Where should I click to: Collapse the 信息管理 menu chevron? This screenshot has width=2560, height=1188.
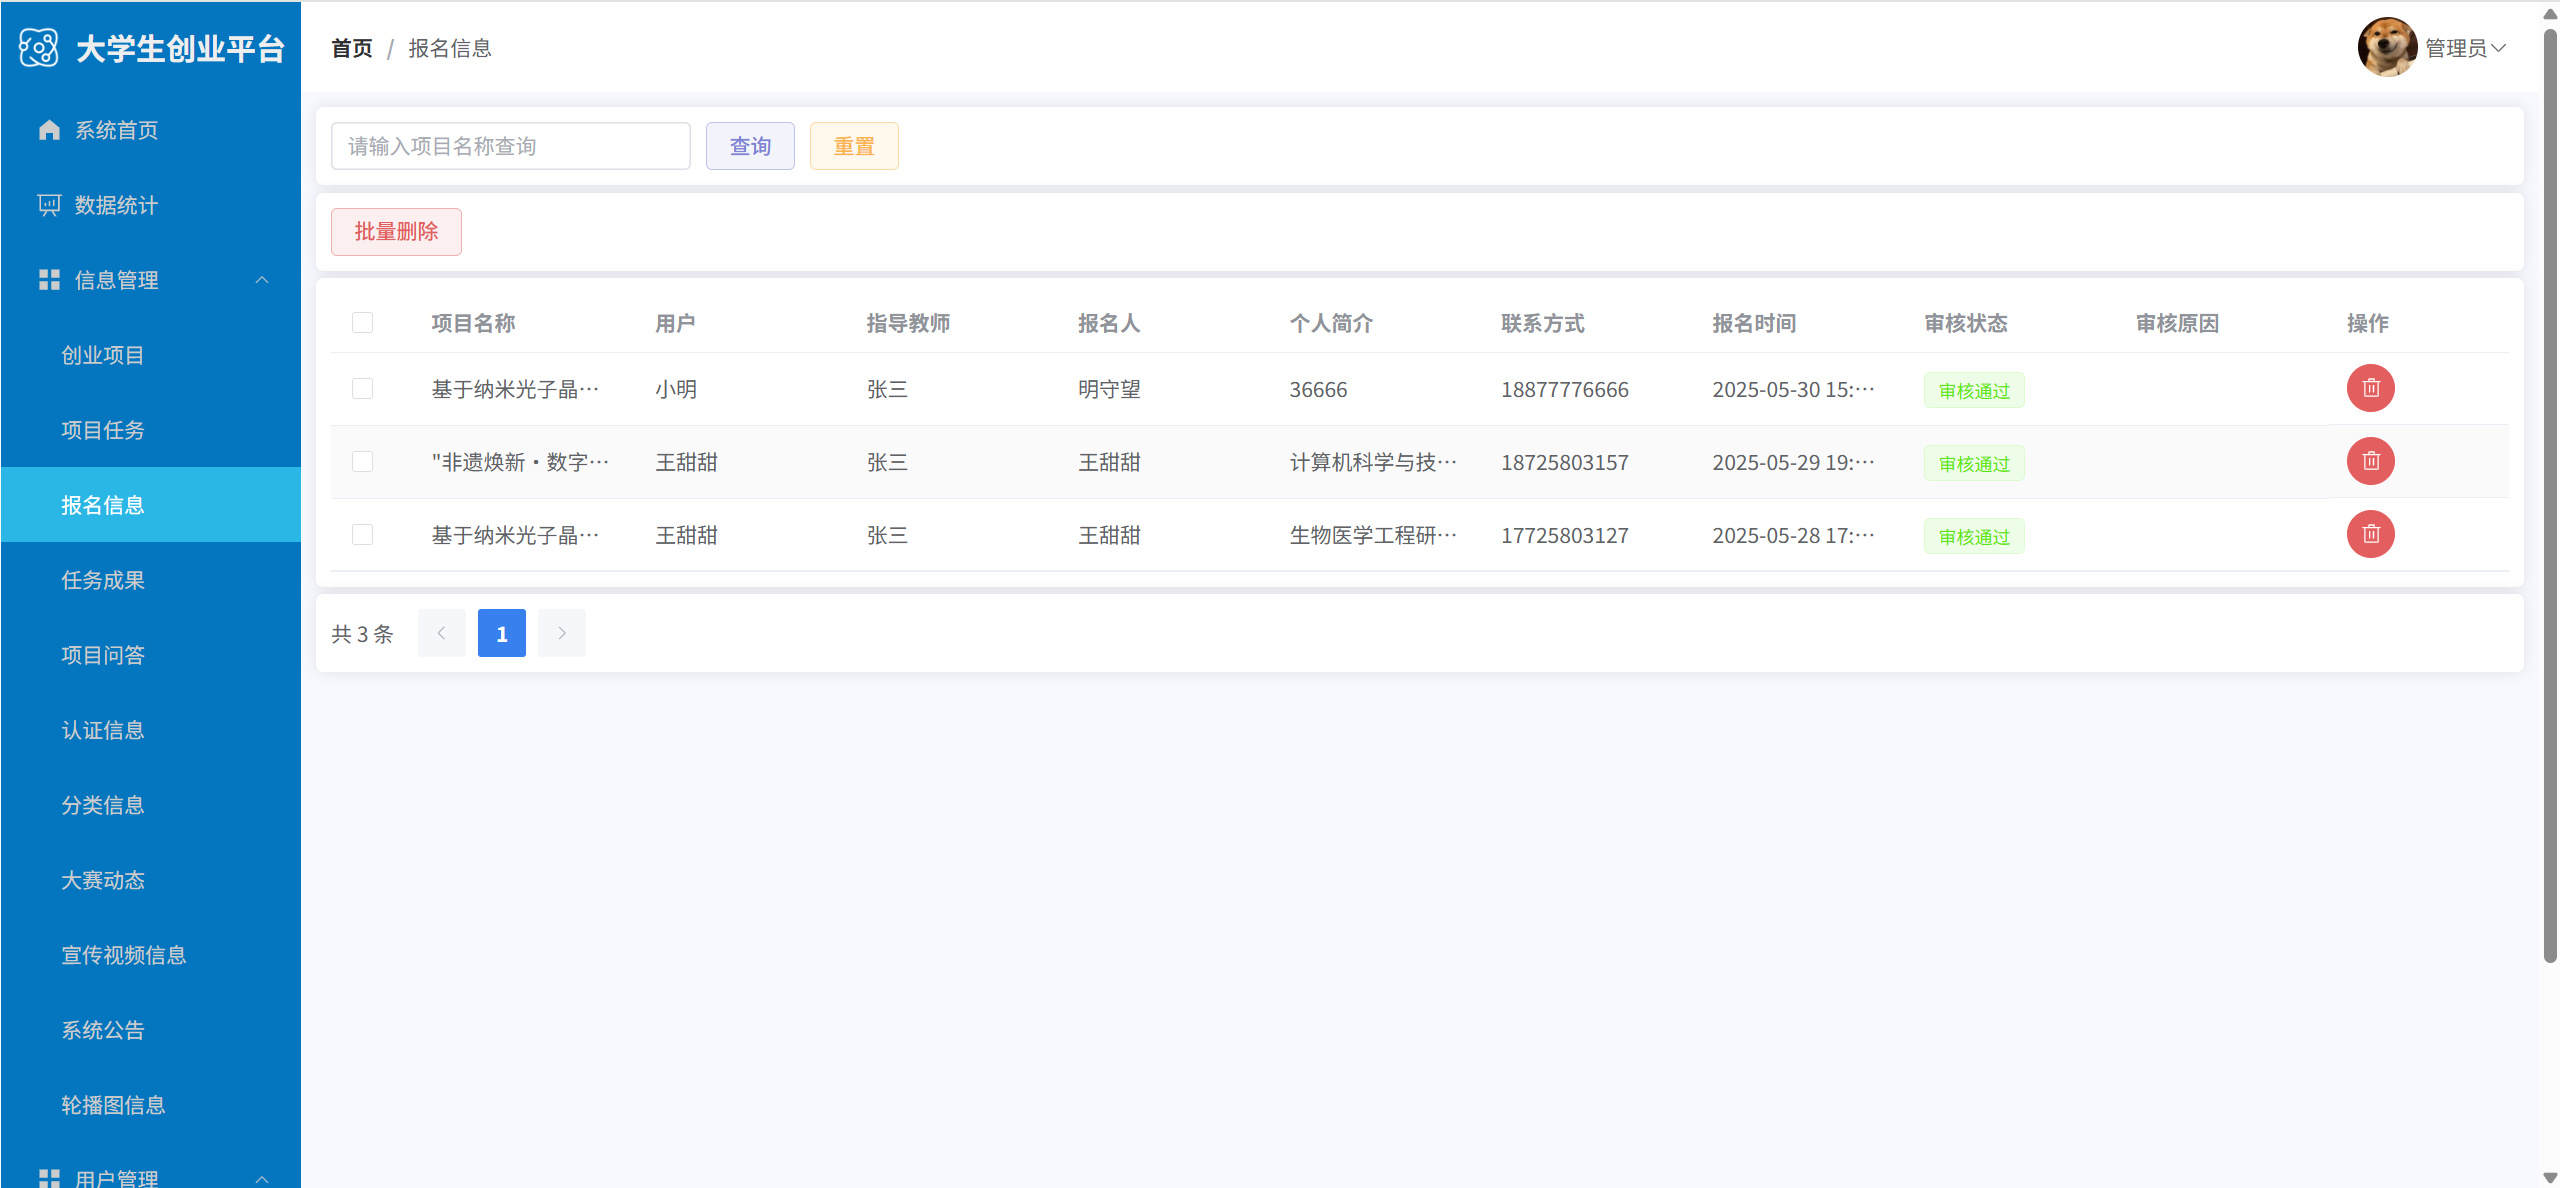click(262, 280)
